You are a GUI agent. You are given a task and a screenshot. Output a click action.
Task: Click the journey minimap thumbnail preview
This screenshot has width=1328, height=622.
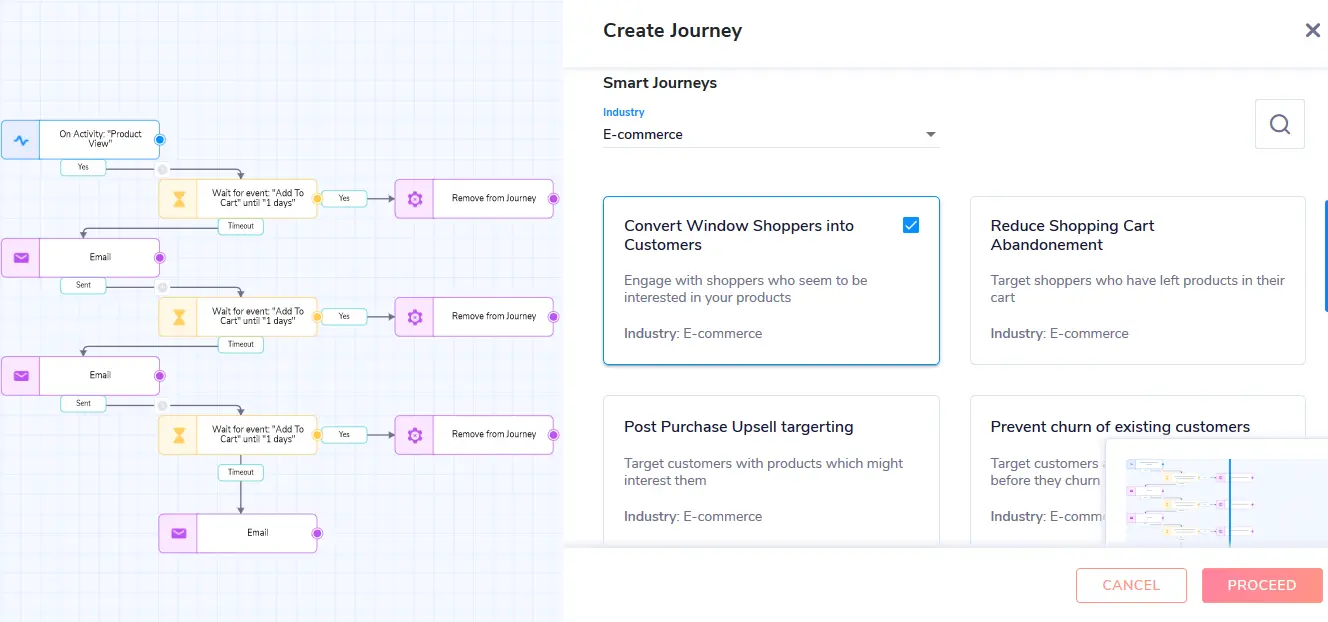[x=1217, y=491]
